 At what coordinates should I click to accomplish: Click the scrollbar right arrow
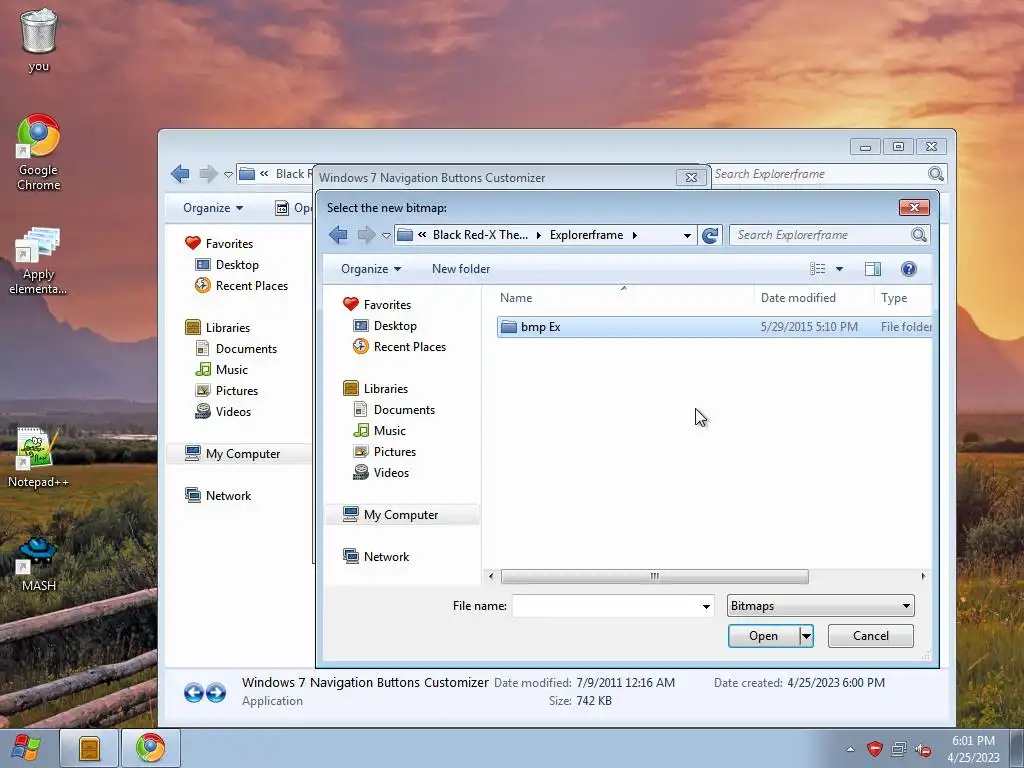923,576
